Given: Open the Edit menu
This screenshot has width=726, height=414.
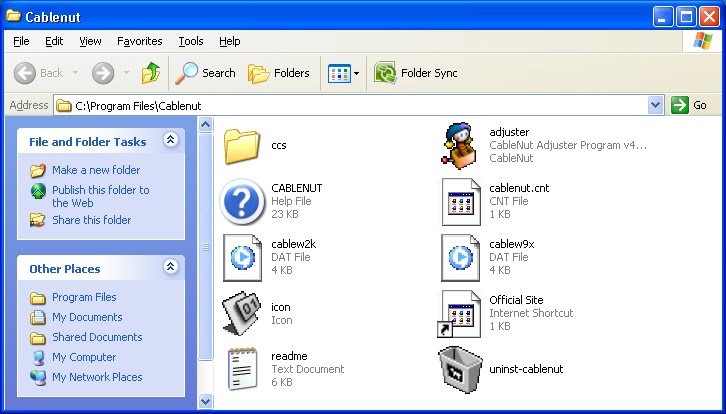Looking at the screenshot, I should coord(54,41).
